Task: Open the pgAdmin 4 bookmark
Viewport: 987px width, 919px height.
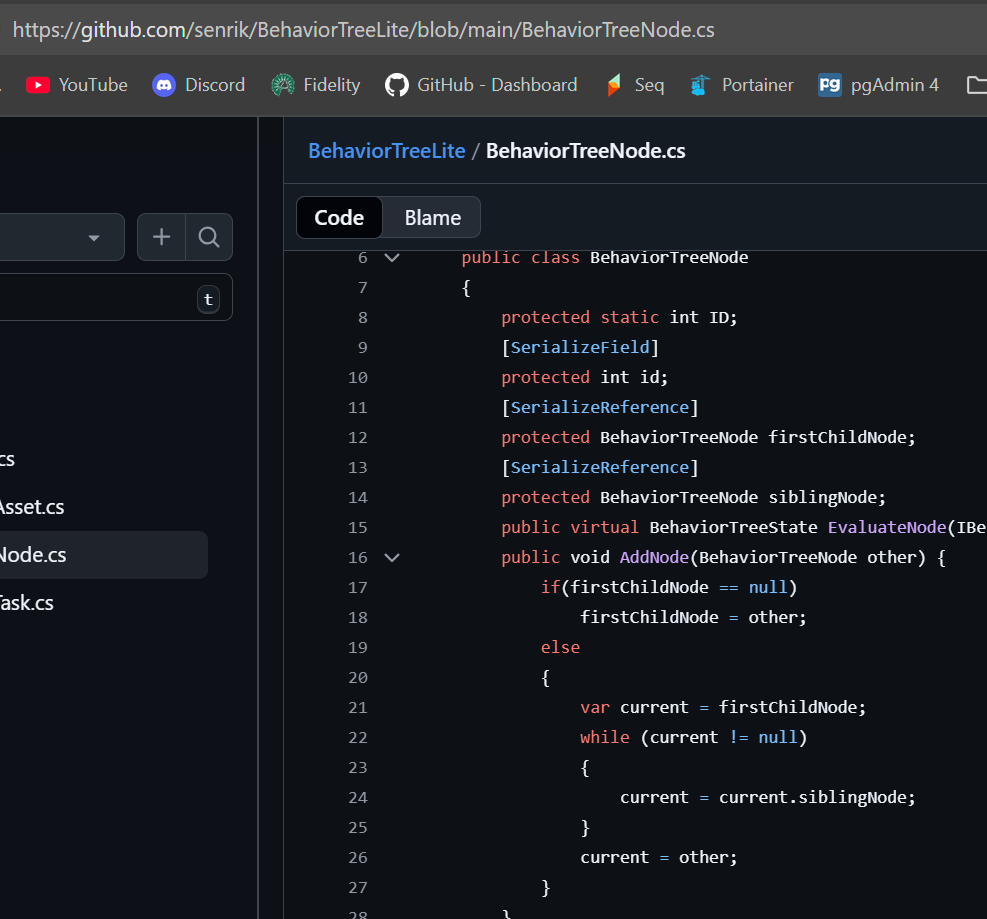Action: [878, 85]
